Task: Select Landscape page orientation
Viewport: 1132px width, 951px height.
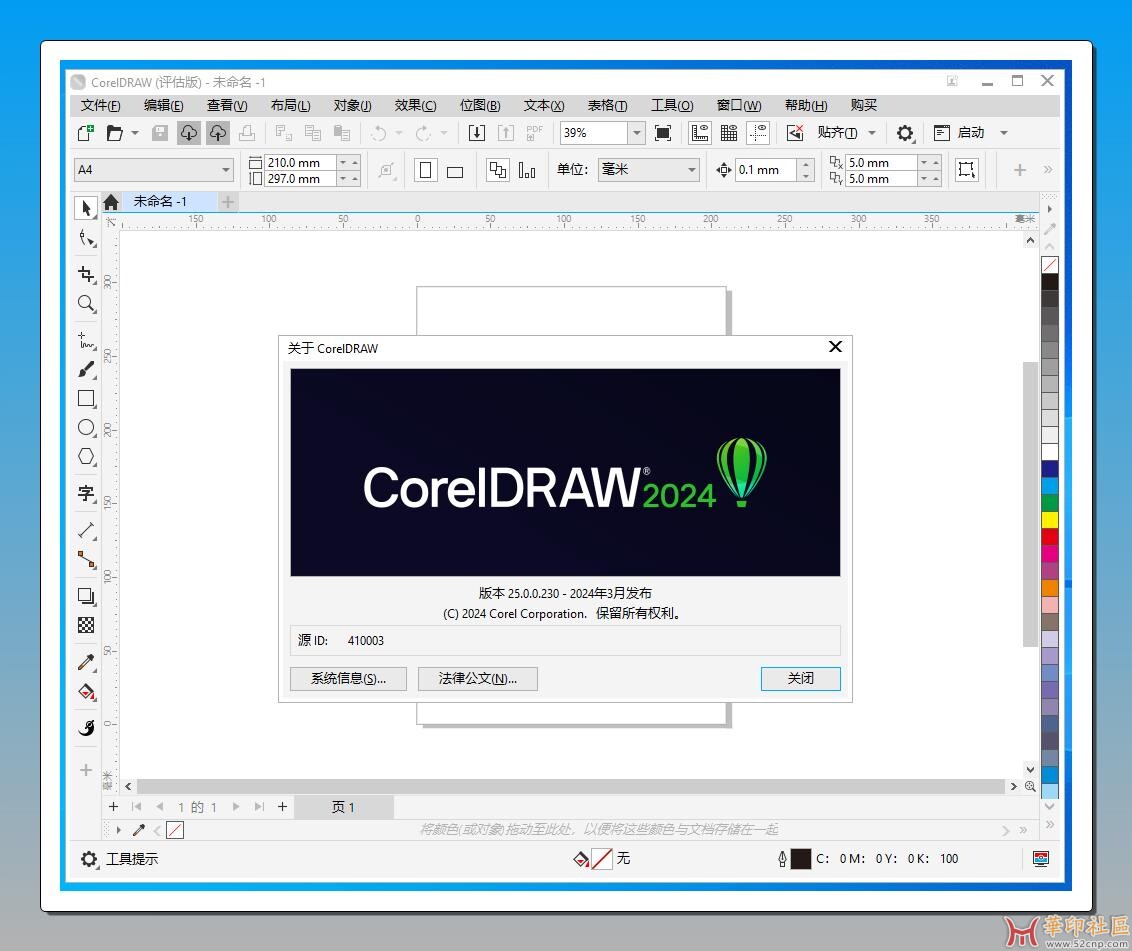Action: [x=455, y=170]
